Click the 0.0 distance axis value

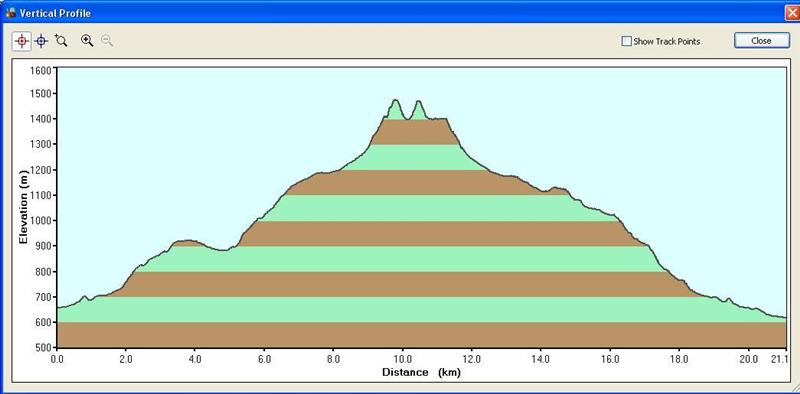57,359
